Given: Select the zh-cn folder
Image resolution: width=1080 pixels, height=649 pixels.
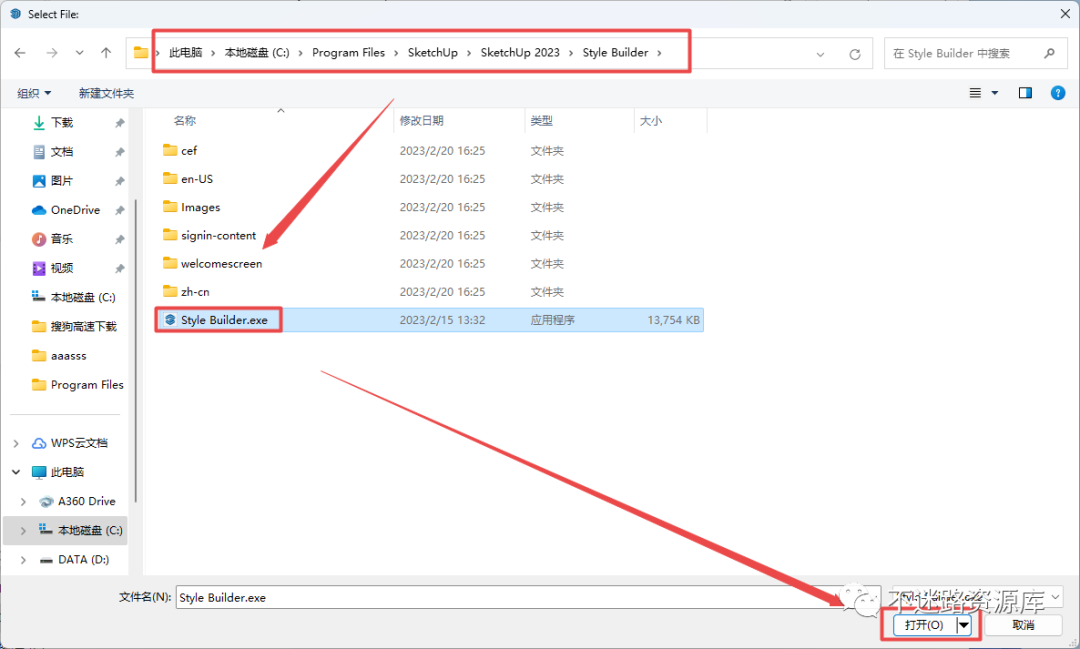Looking at the screenshot, I should [186, 291].
